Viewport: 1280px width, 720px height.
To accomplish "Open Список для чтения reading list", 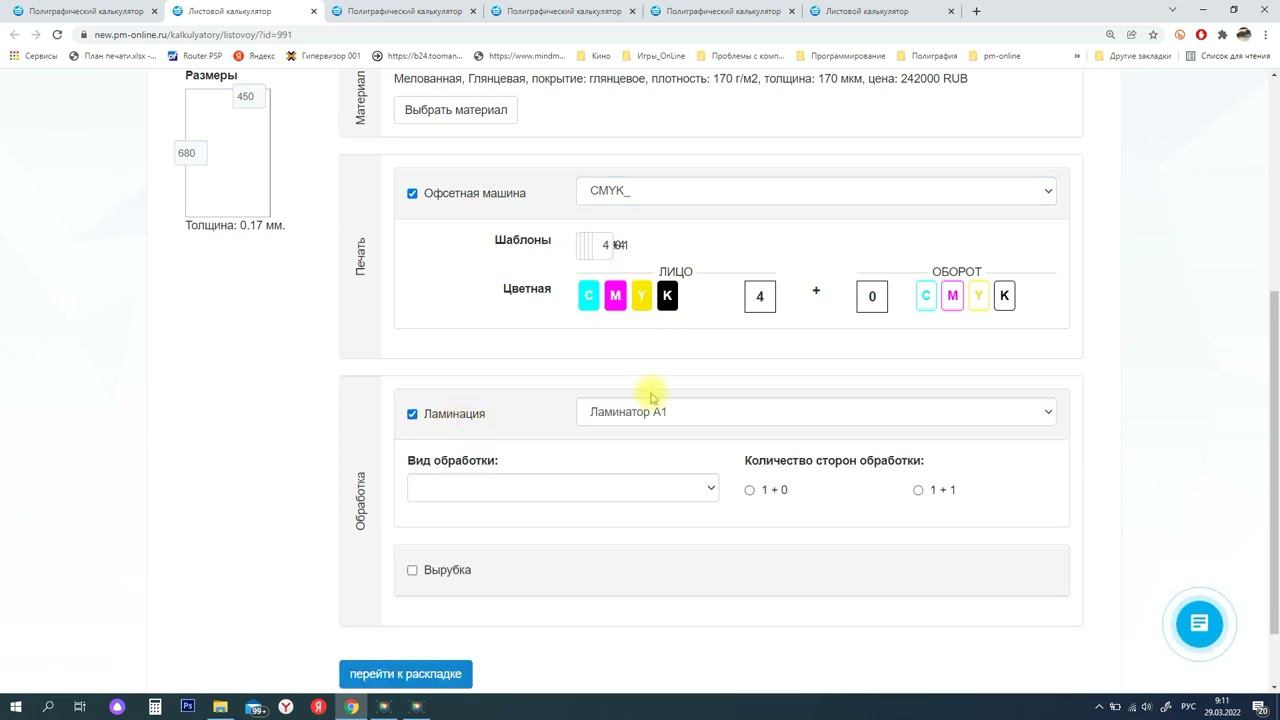I will [1227, 56].
